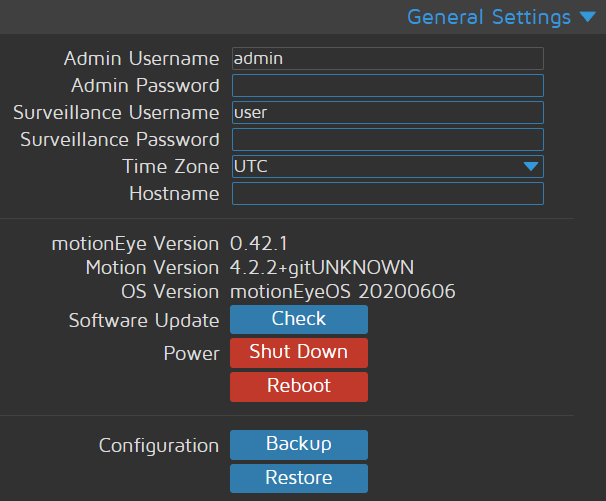Click the Shut Down button
This screenshot has height=501, width=606.
299,353
